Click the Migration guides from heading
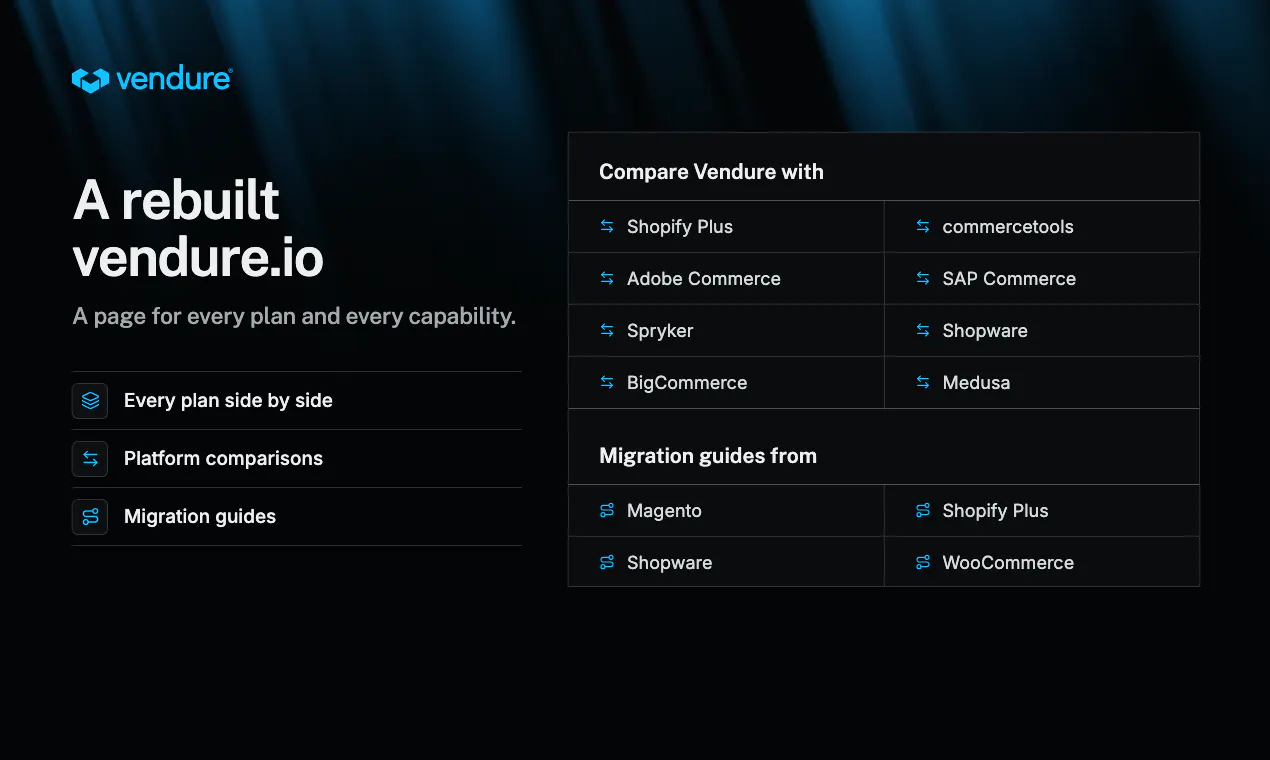Viewport: 1270px width, 760px height. coord(708,456)
